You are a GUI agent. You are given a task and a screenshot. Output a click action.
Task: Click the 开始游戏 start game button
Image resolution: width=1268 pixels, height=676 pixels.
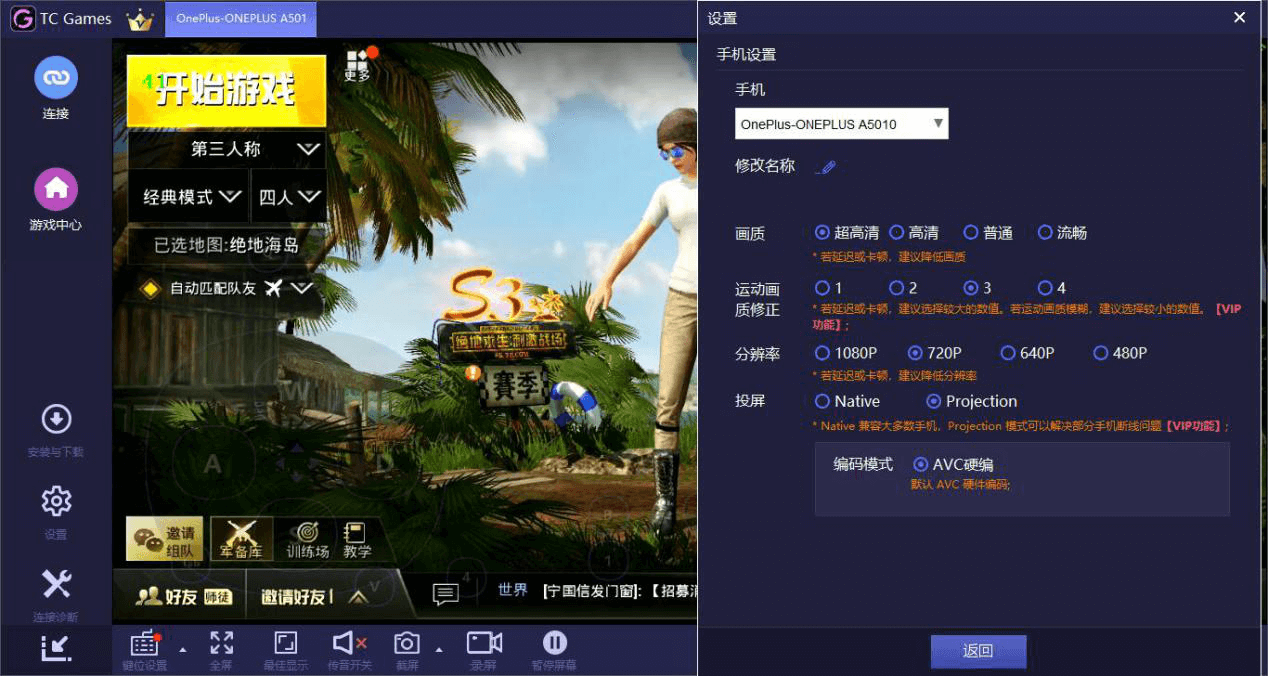(226, 90)
